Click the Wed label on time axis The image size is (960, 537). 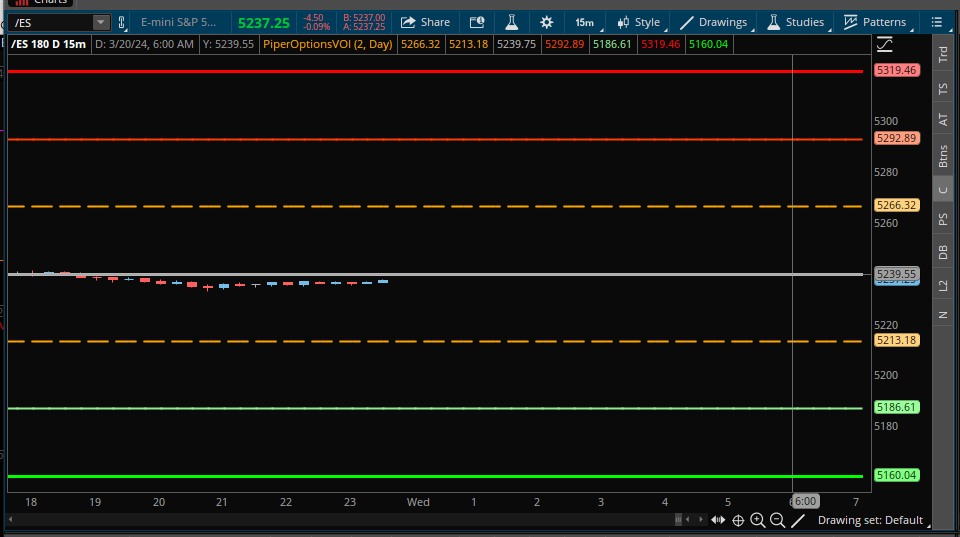pos(419,502)
